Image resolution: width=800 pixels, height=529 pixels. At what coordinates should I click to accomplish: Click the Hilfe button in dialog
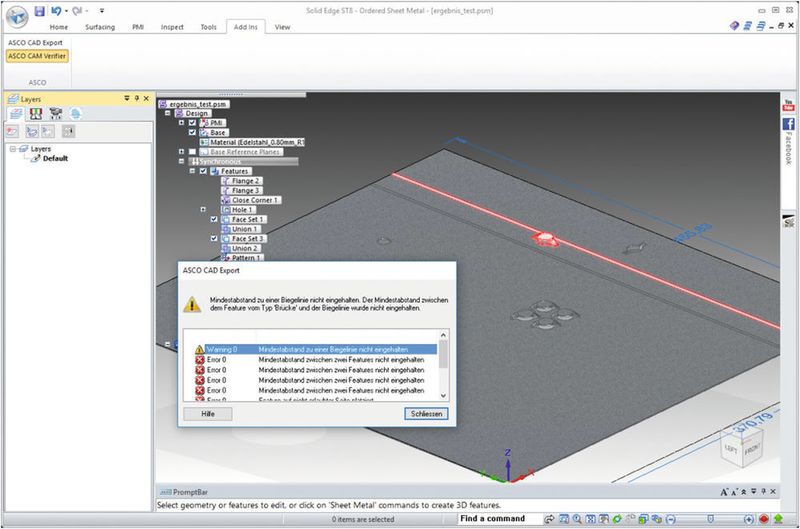click(x=209, y=413)
